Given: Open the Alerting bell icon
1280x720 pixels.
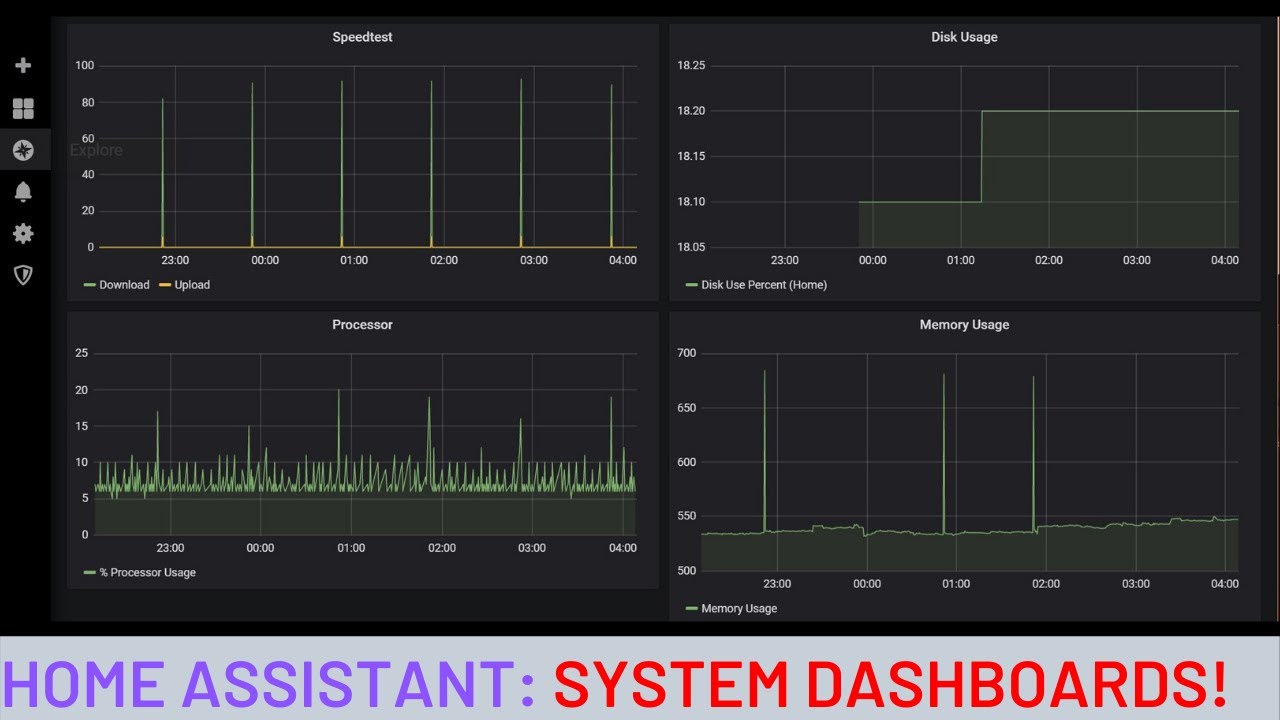Looking at the screenshot, I should click(x=23, y=191).
